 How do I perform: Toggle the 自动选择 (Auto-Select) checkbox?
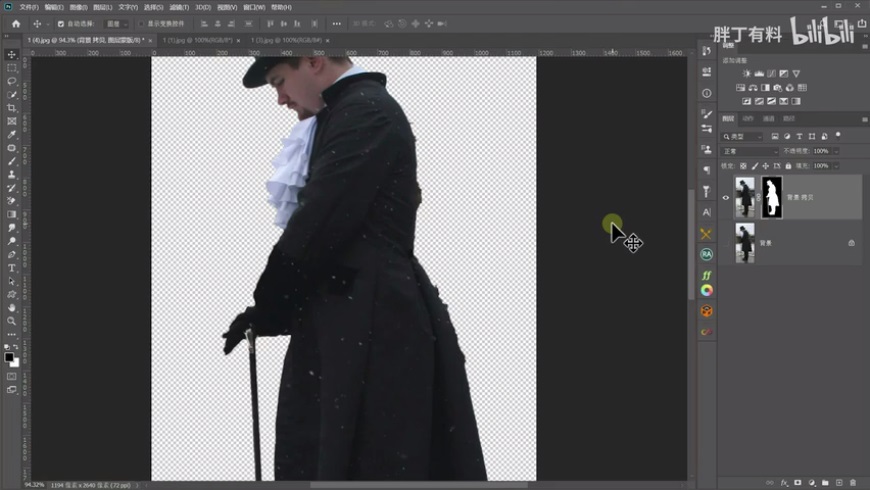[x=61, y=23]
